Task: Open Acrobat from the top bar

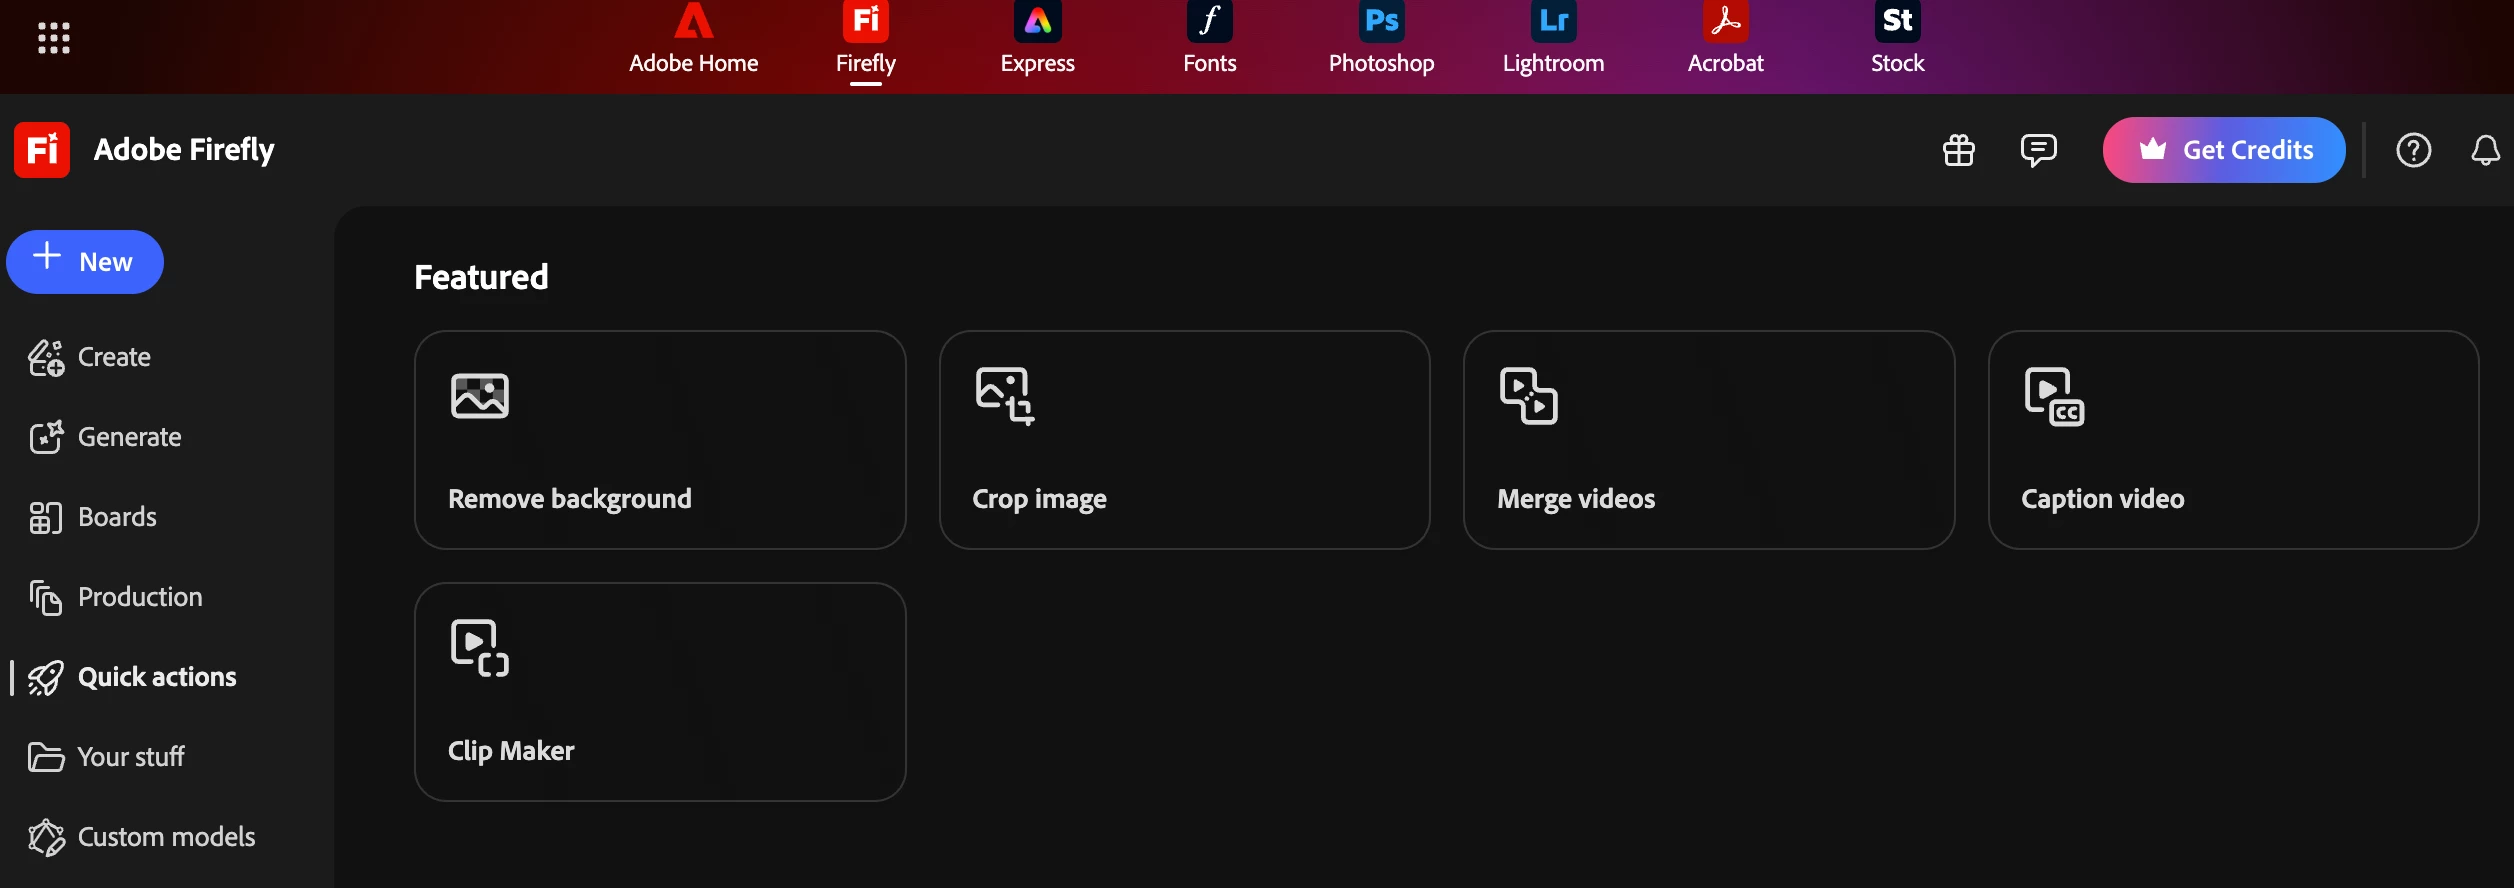Action: click(1726, 40)
